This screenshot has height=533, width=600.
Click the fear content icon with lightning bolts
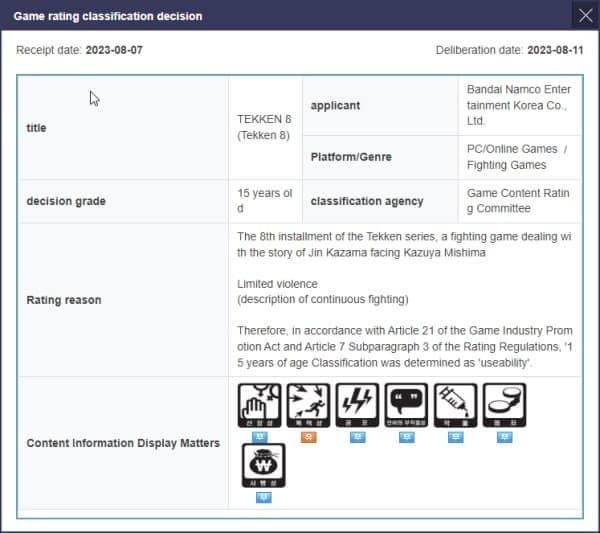coord(357,405)
